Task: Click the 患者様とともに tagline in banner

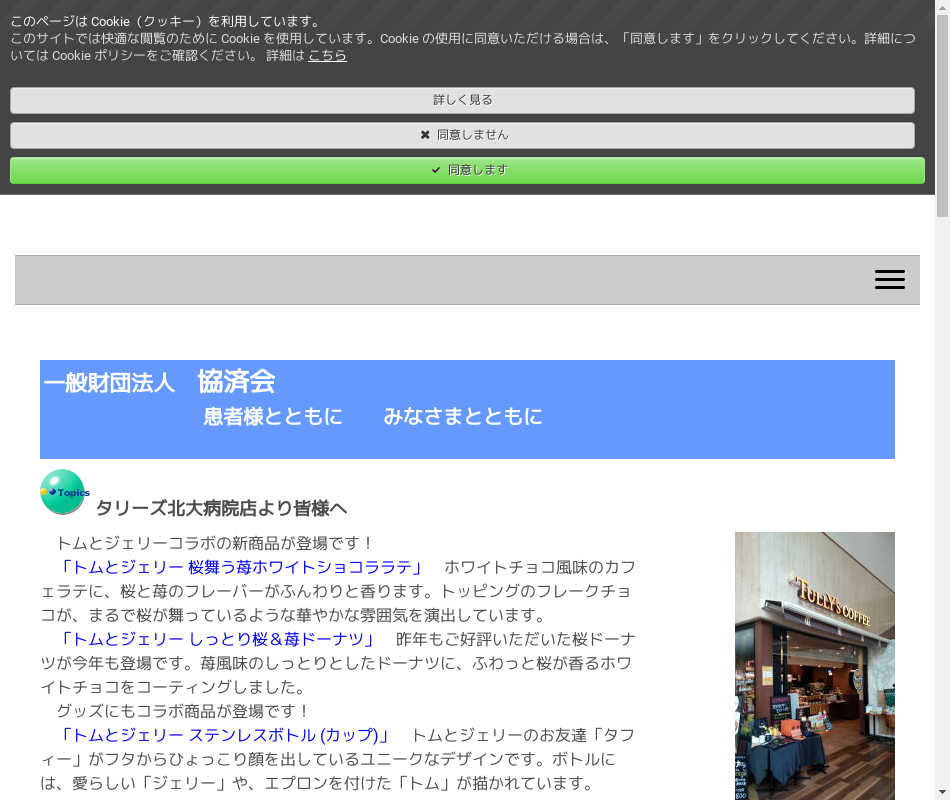Action: pyautogui.click(x=273, y=416)
